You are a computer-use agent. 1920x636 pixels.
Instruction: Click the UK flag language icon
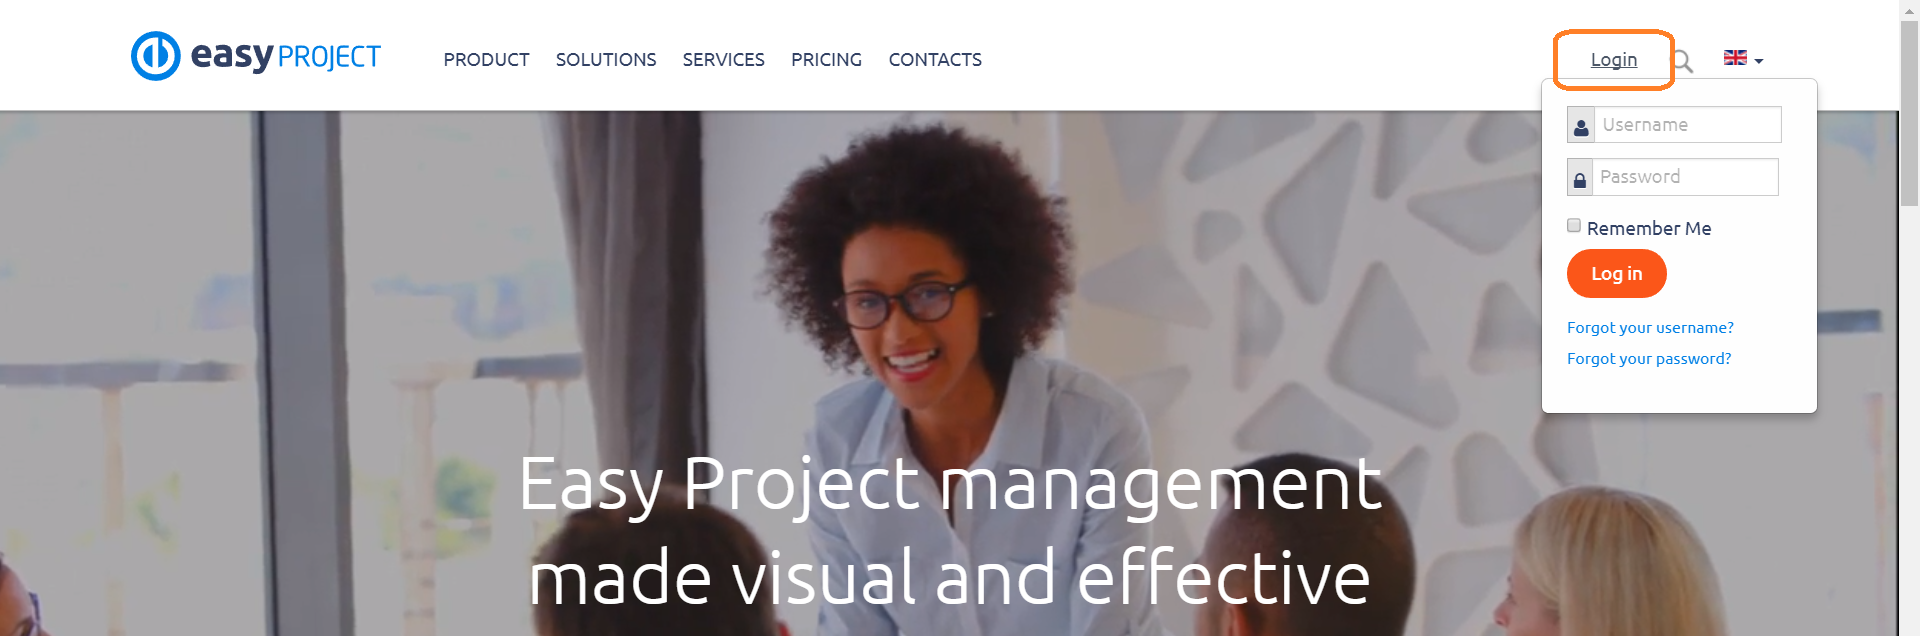click(x=1735, y=58)
